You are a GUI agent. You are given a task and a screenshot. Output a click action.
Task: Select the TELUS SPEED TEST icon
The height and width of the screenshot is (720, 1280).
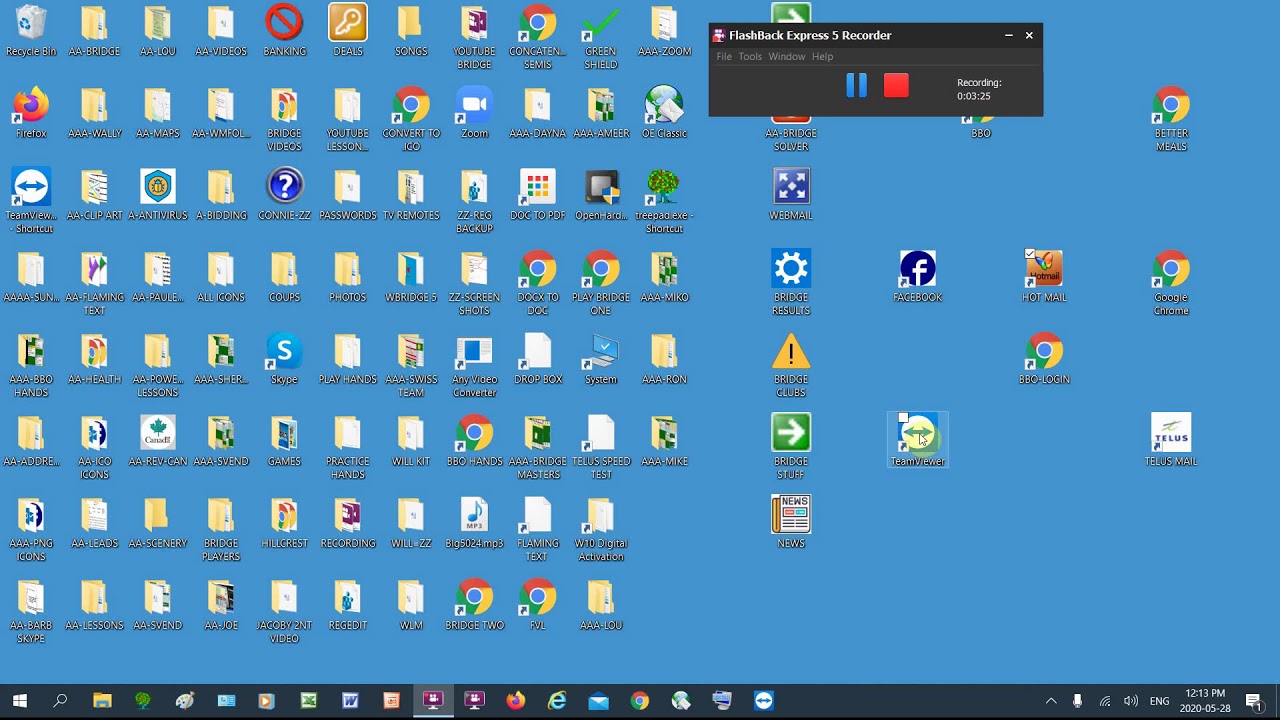click(601, 448)
